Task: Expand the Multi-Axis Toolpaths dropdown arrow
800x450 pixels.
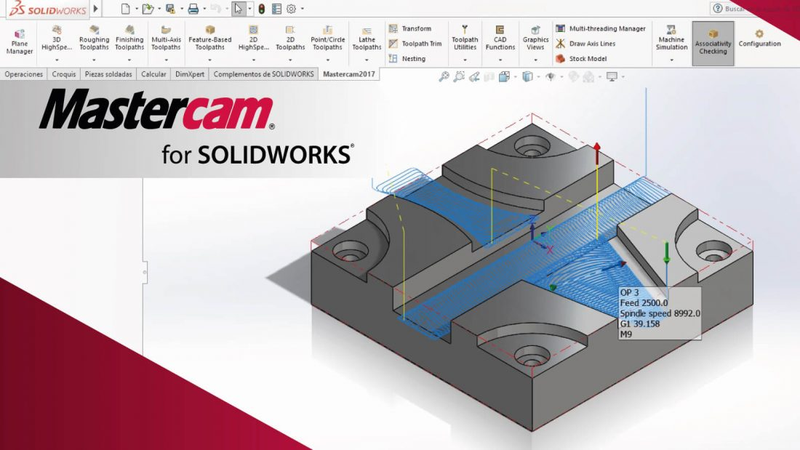Action: click(166, 60)
